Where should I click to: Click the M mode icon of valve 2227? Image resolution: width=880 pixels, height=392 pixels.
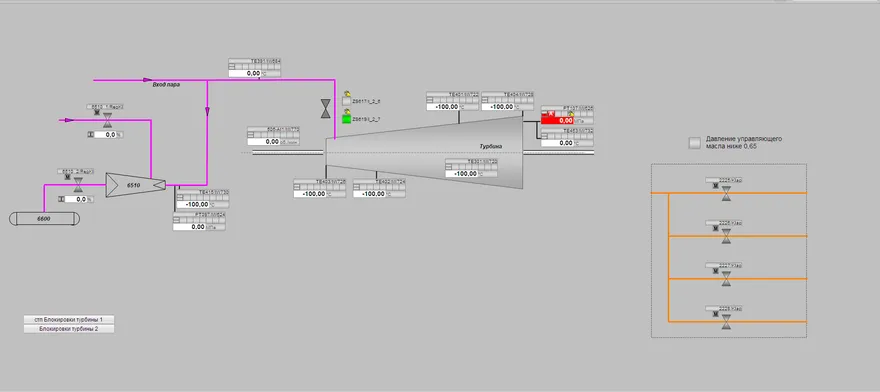click(x=716, y=272)
